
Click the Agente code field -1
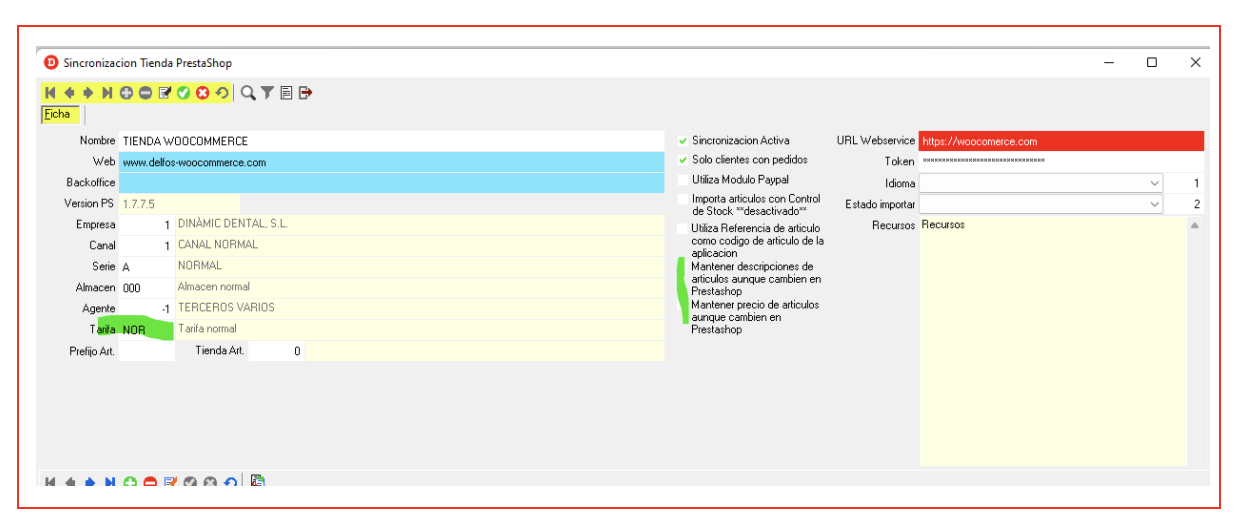146,308
